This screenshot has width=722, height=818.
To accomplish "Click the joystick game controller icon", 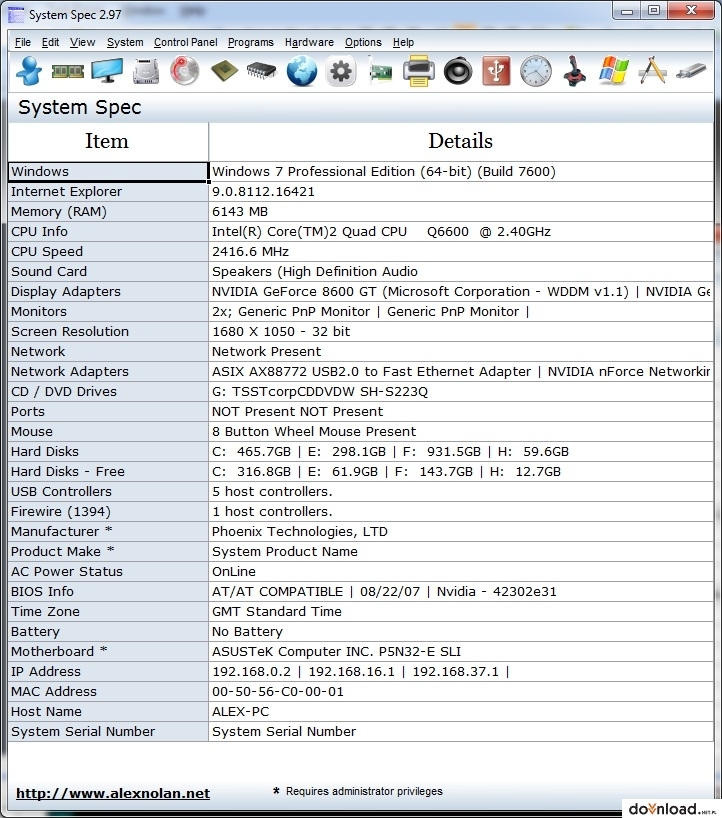I will click(574, 71).
